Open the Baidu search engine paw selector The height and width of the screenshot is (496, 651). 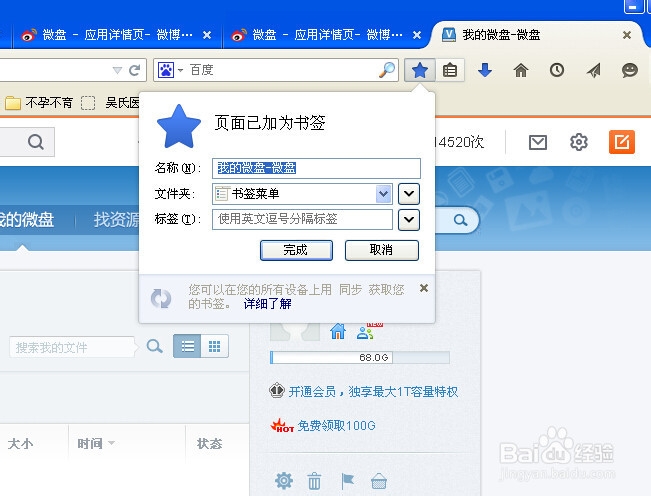170,70
